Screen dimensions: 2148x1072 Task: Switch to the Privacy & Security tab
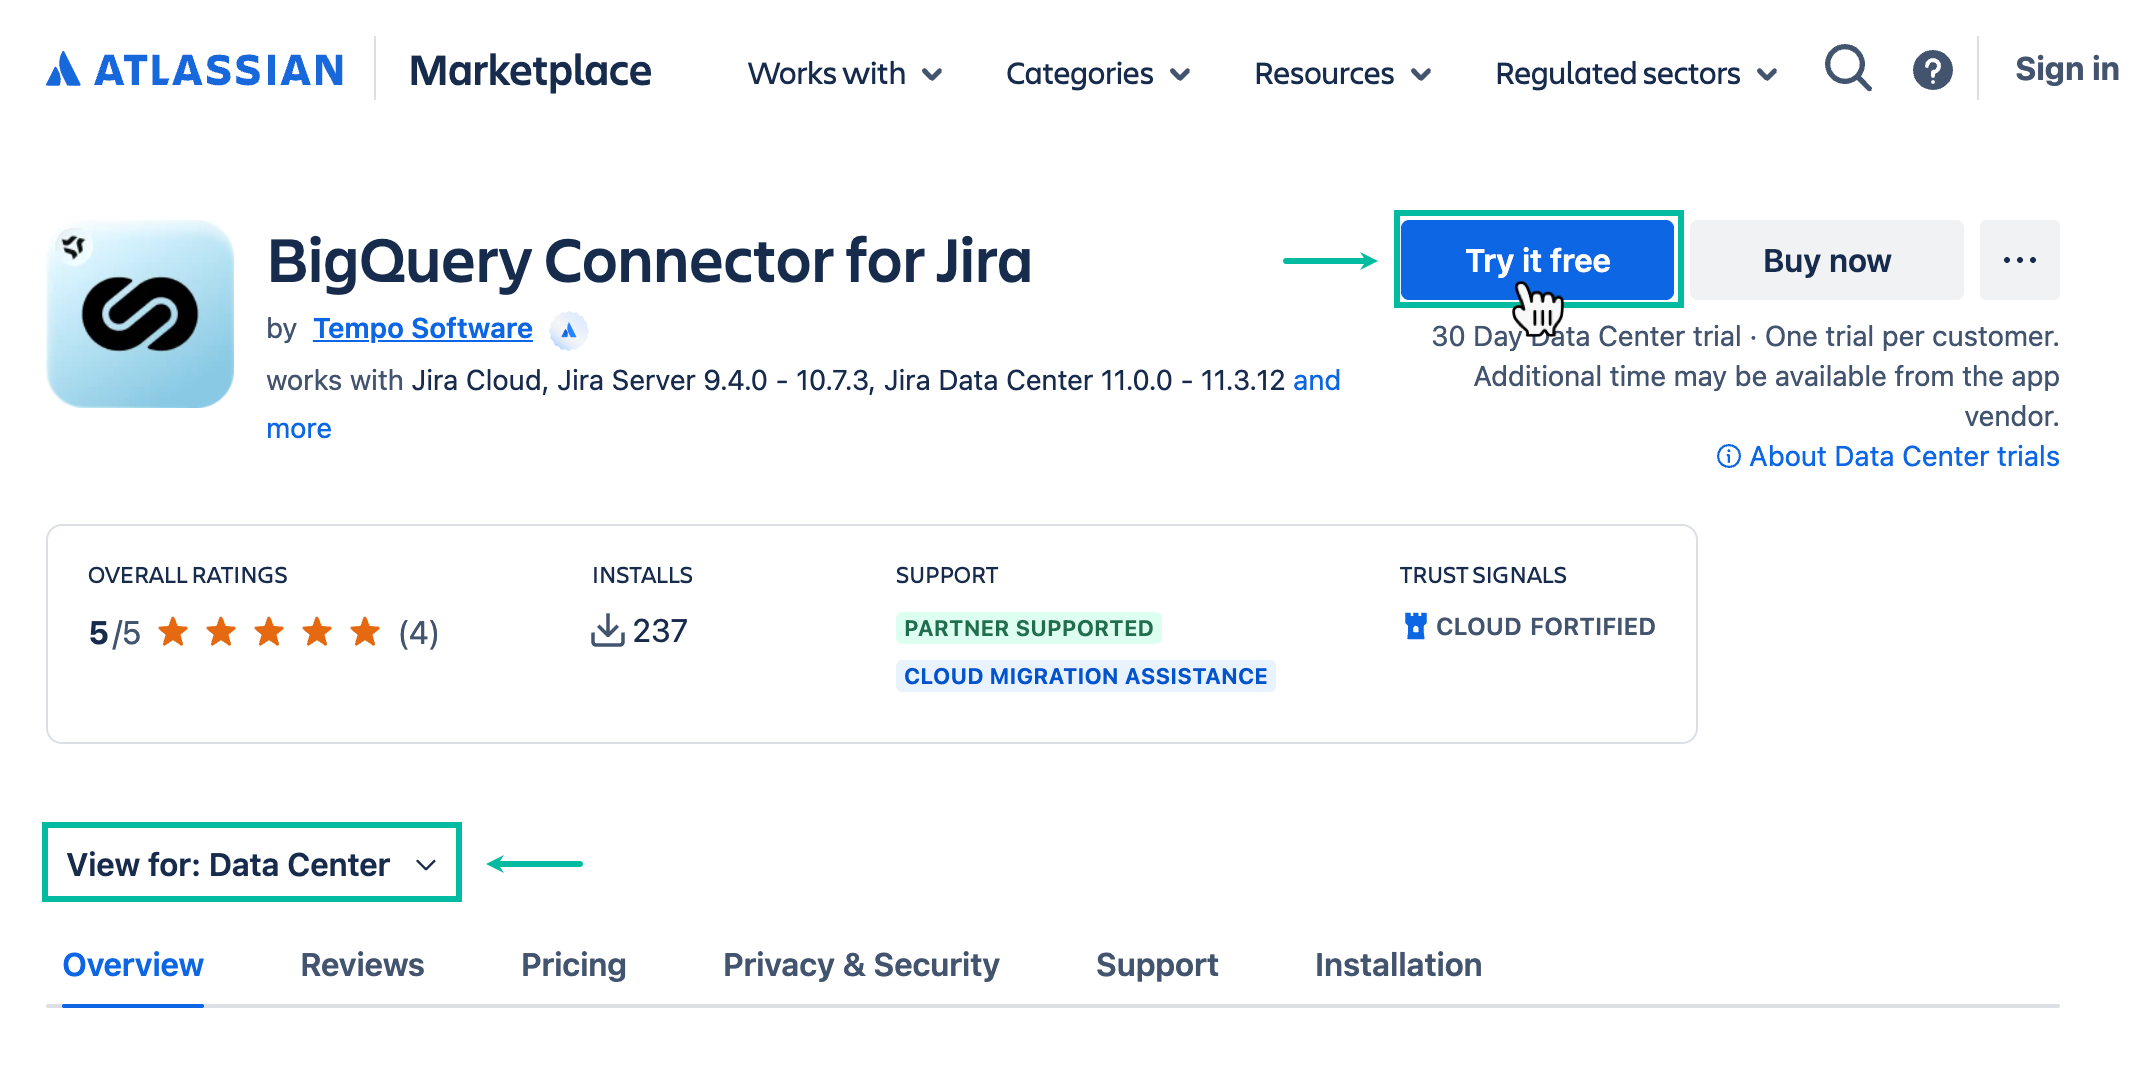[x=861, y=964]
